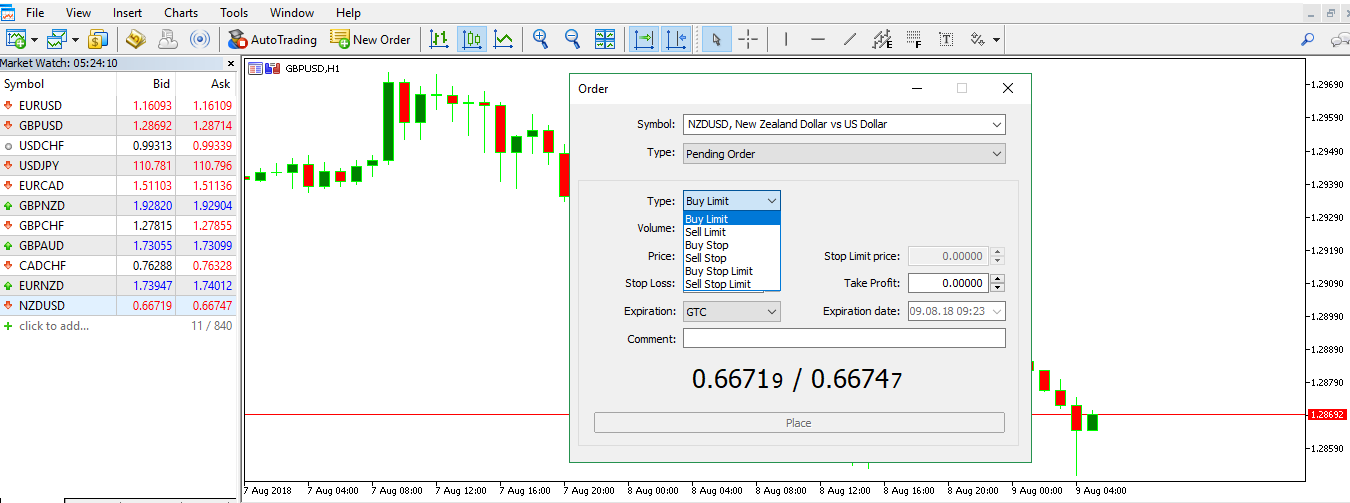Expand profiles dropdown arrow
Image resolution: width=1350 pixels, height=503 pixels.
click(x=73, y=41)
